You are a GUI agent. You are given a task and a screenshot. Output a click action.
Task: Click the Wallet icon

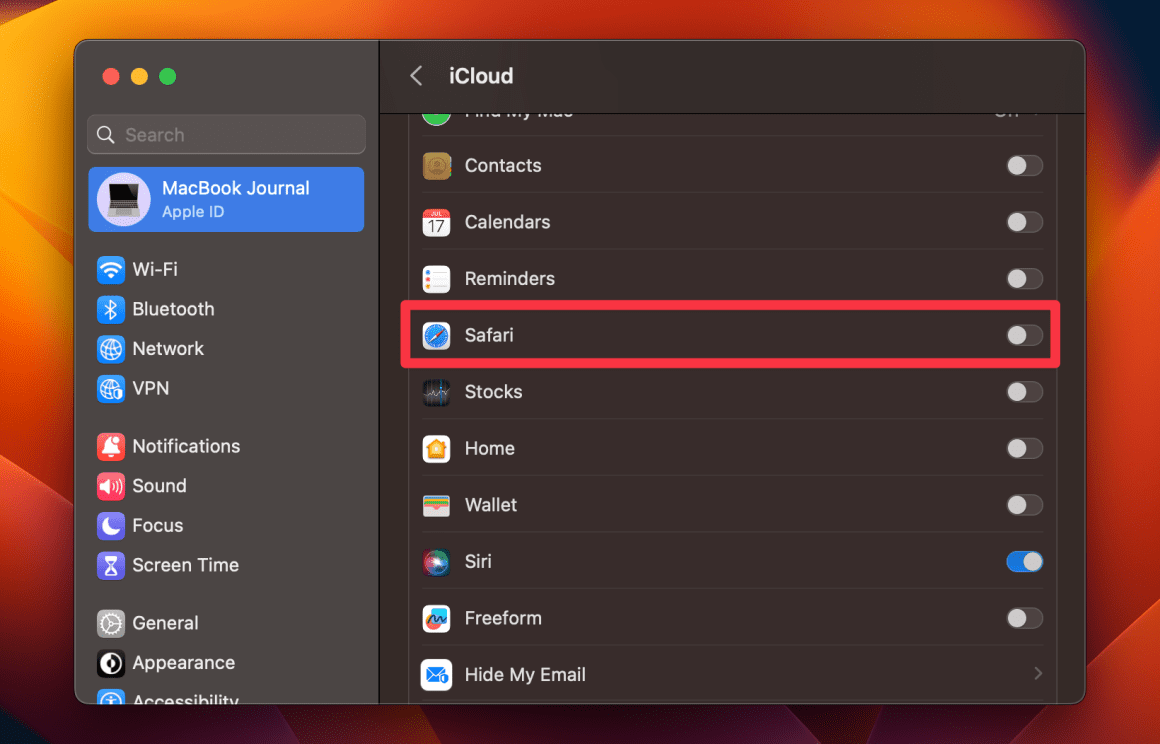point(436,505)
